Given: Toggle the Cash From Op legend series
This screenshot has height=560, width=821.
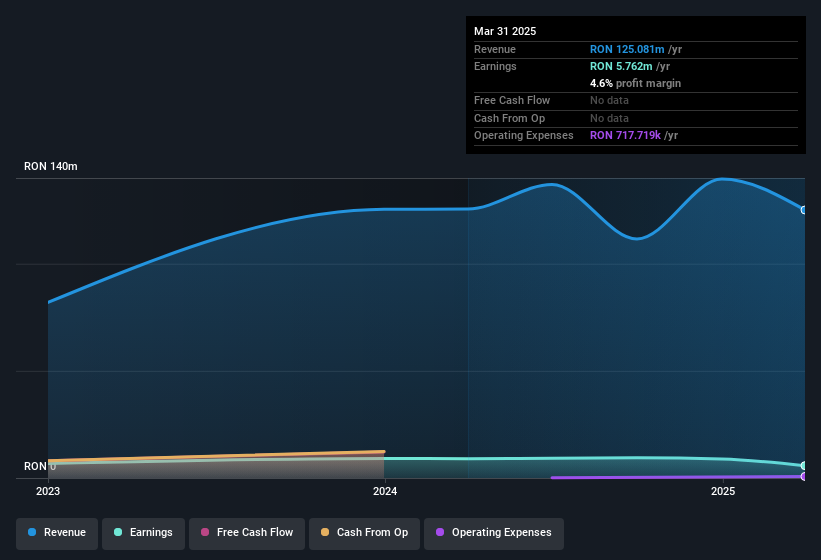Looking at the screenshot, I should (x=364, y=532).
